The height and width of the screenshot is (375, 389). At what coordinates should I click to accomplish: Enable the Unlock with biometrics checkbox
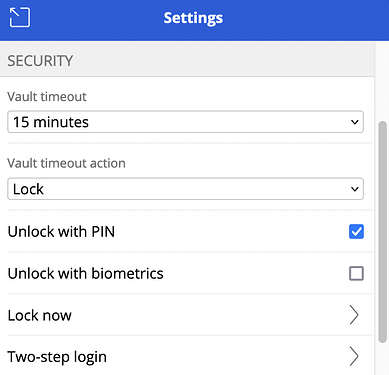[x=356, y=274]
